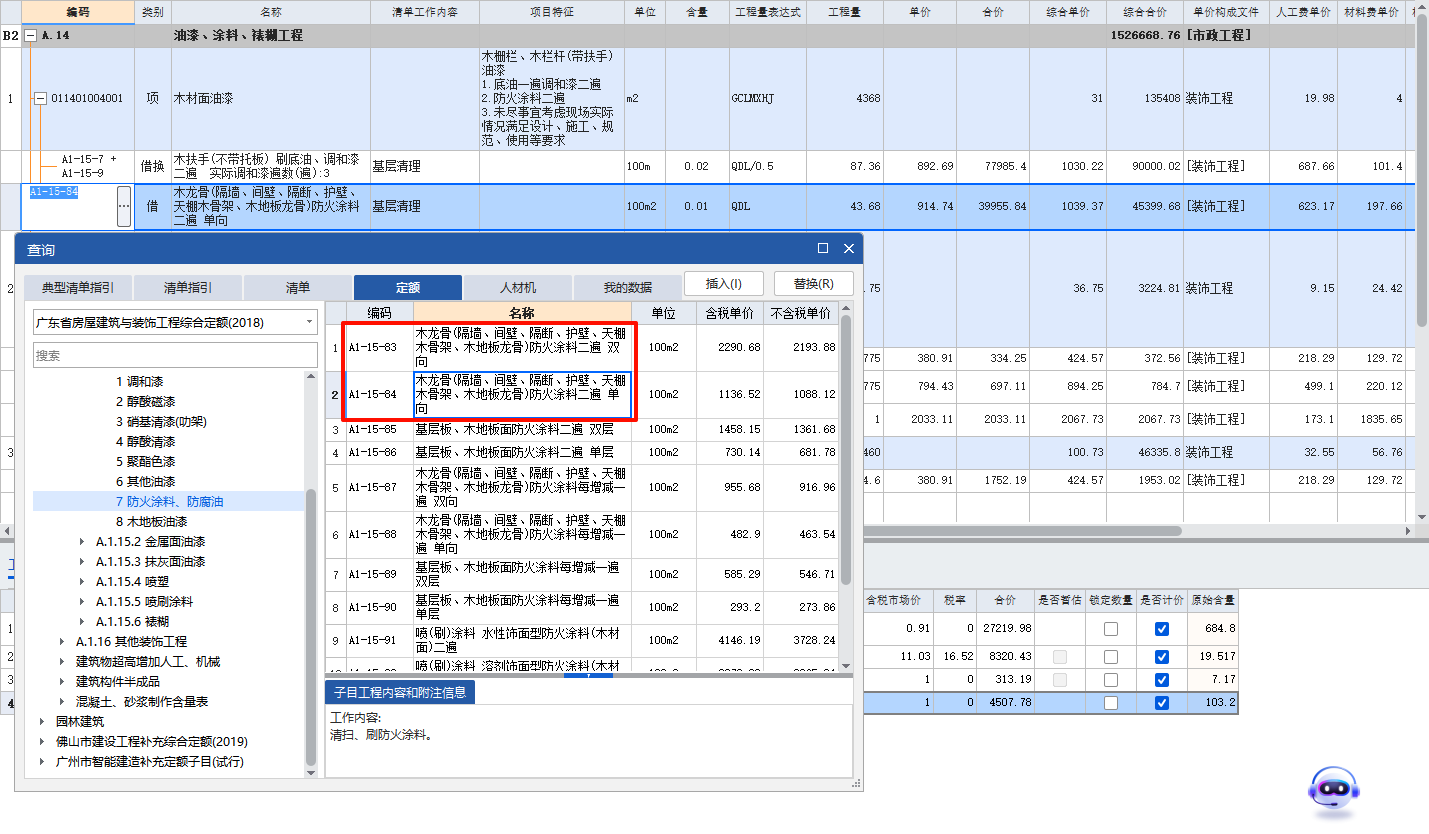This screenshot has width=1429, height=834.
Task: Click expression cell GCLMXHJ
Action: tap(768, 99)
